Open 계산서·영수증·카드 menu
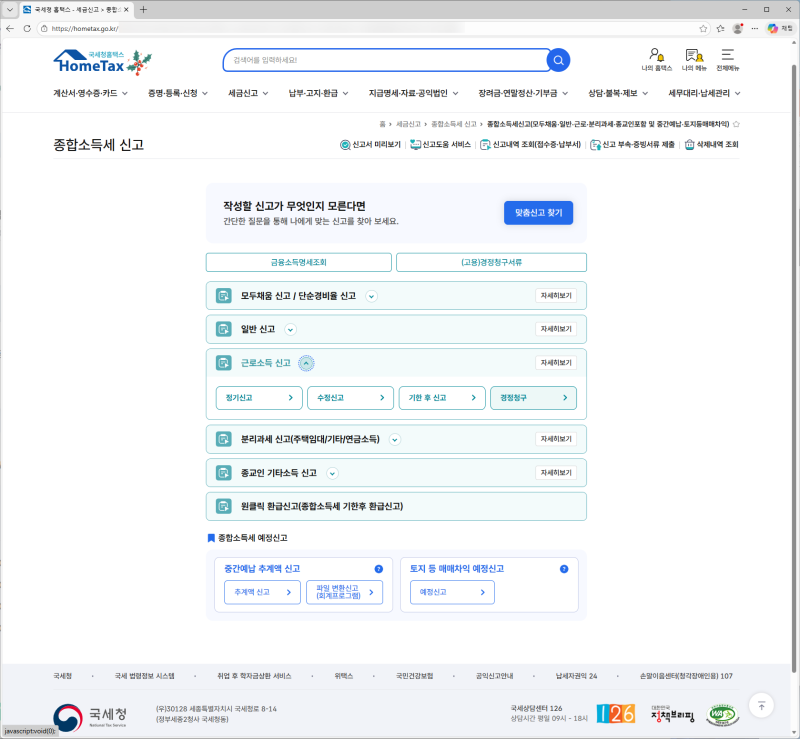 point(90,93)
